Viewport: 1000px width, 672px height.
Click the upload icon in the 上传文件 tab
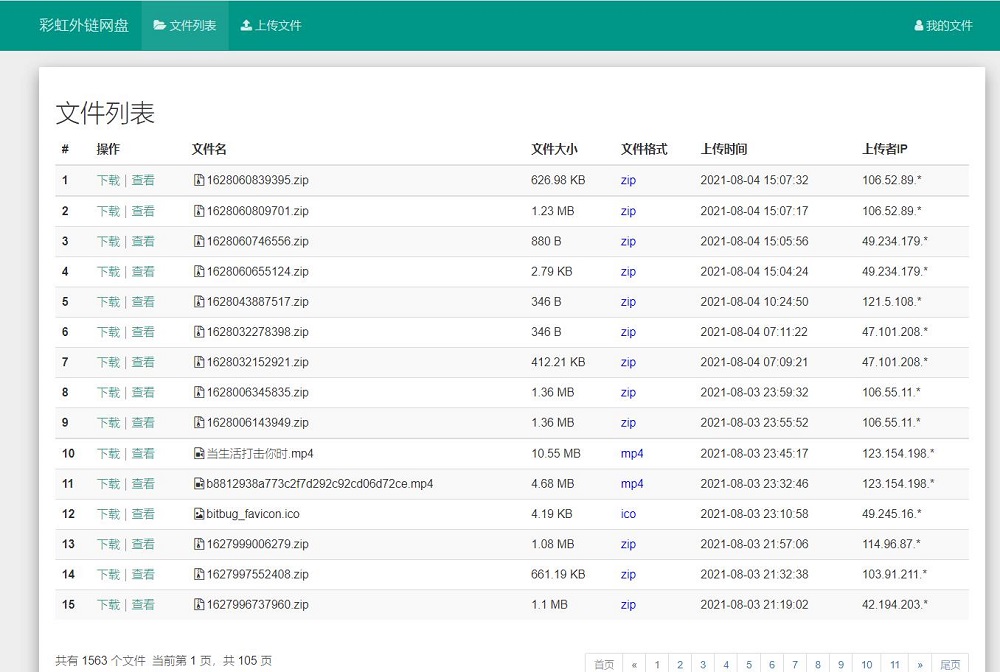click(245, 25)
